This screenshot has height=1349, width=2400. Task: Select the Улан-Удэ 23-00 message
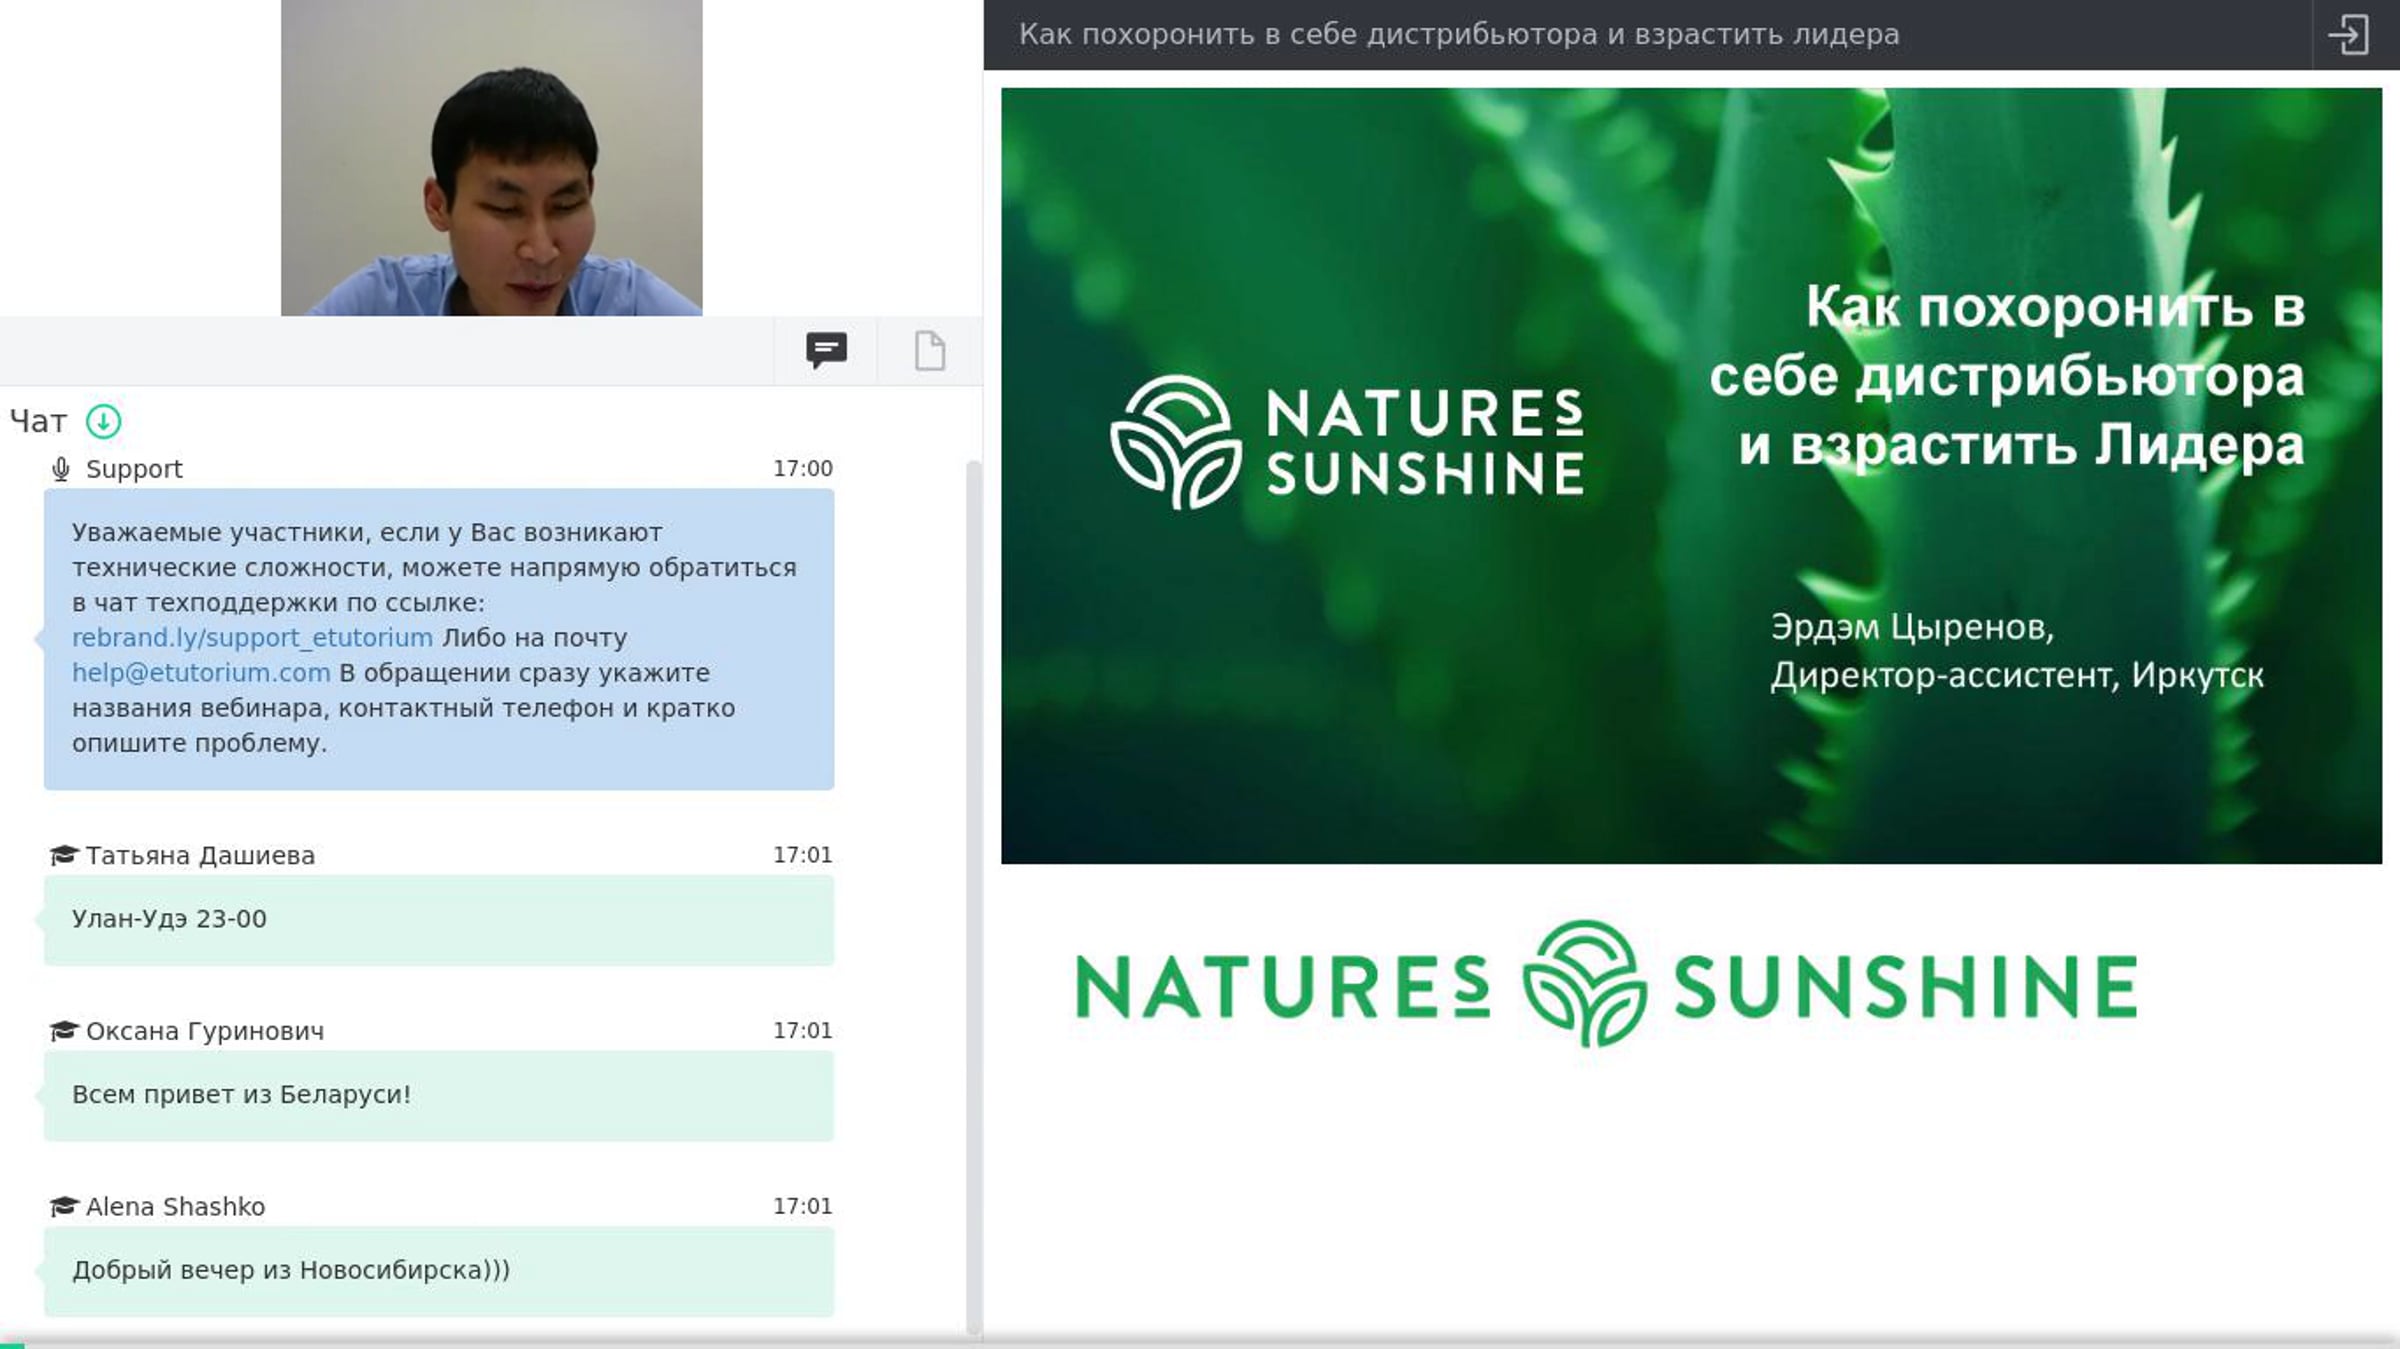439,920
